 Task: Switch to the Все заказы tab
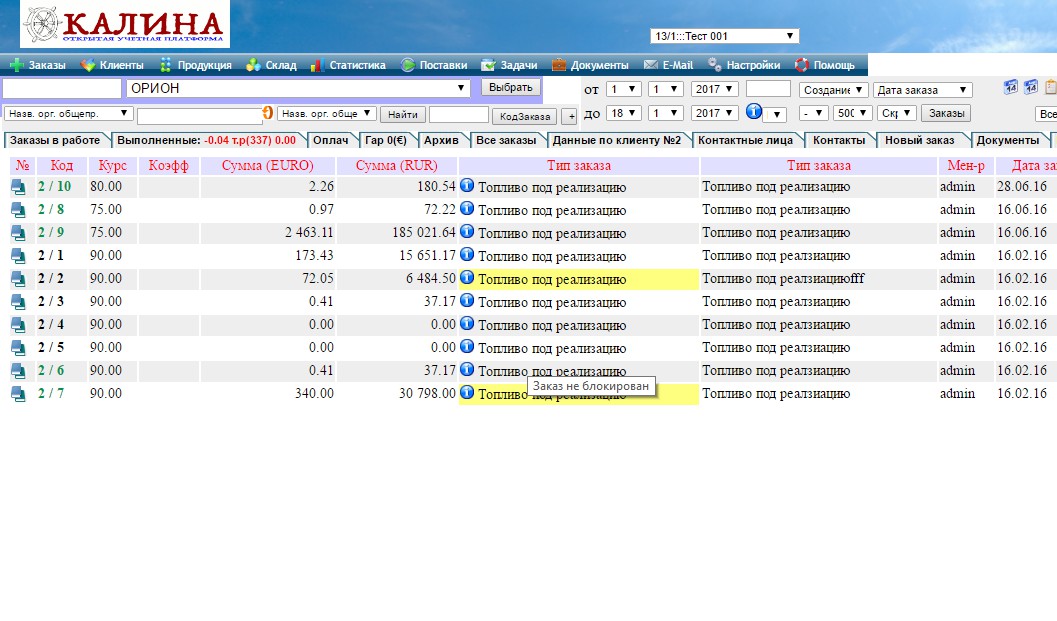[x=506, y=140]
